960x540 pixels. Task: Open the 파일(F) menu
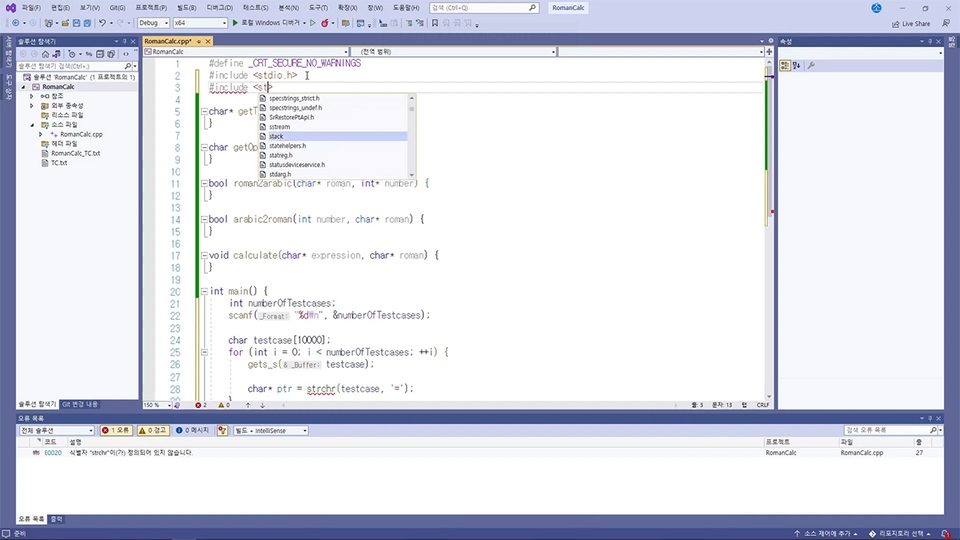click(31, 8)
